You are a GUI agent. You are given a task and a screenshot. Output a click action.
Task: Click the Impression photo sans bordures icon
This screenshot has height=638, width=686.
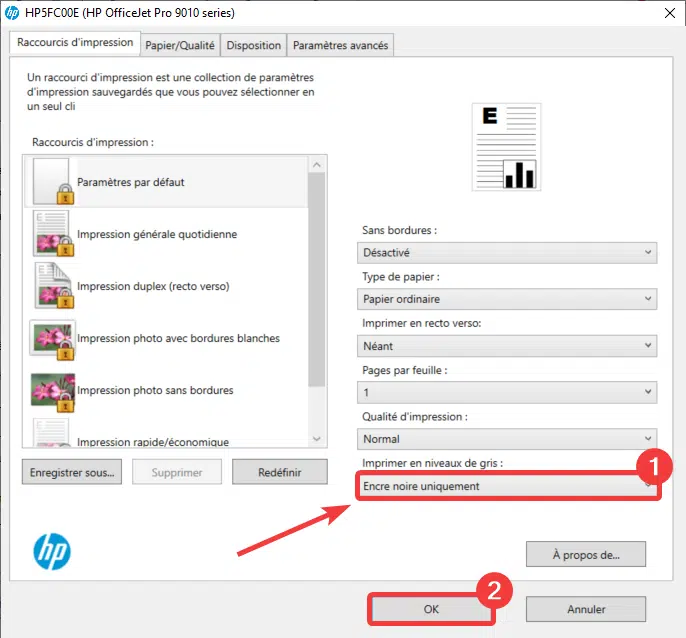(52, 393)
